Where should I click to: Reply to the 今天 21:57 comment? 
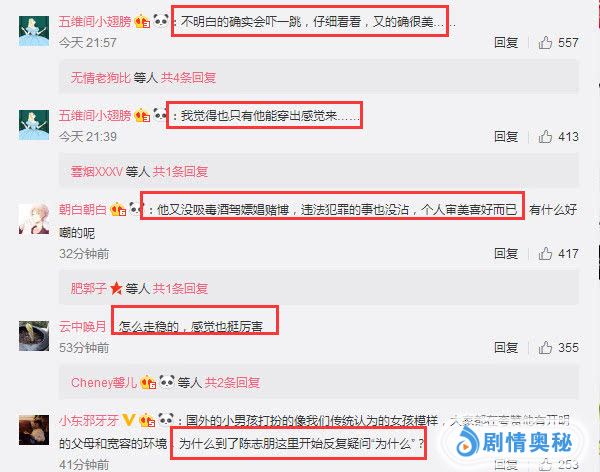[506, 42]
